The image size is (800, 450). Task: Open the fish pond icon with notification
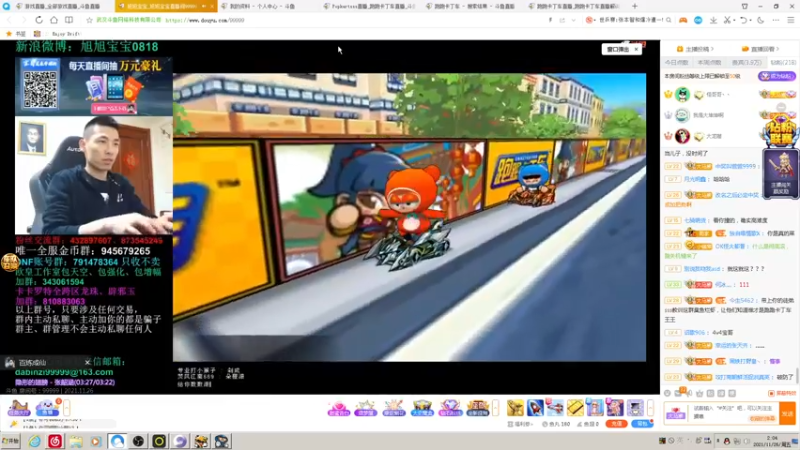47,408
